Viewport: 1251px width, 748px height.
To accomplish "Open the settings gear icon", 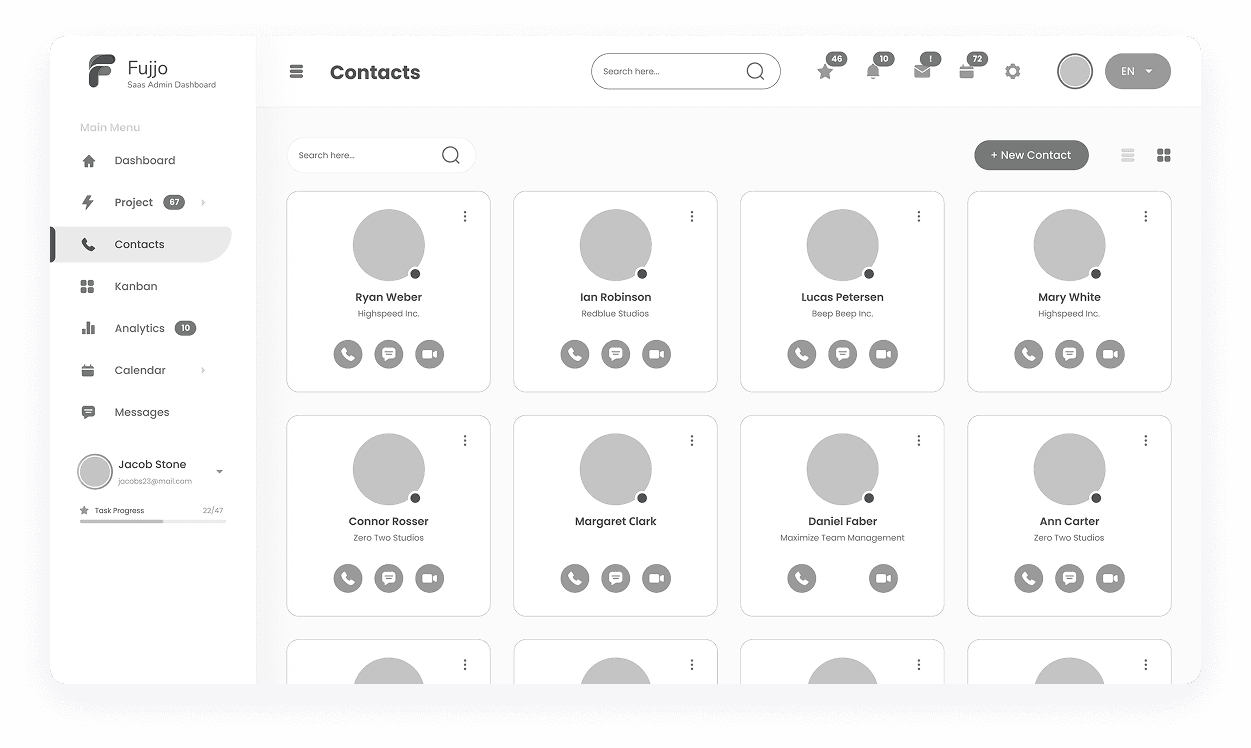I will pos(1013,71).
